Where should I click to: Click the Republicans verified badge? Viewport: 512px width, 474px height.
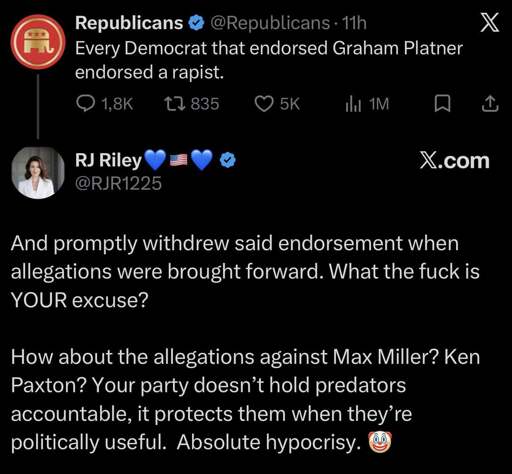196,23
